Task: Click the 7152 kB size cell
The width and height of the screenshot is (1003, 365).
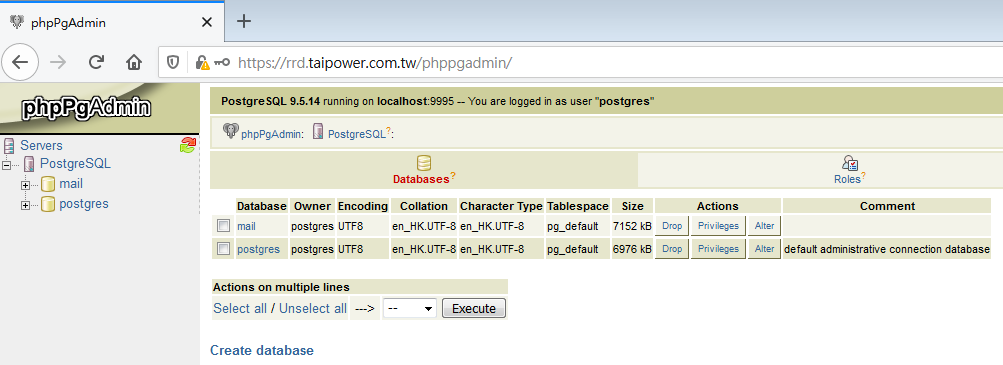Action: pyautogui.click(x=632, y=226)
